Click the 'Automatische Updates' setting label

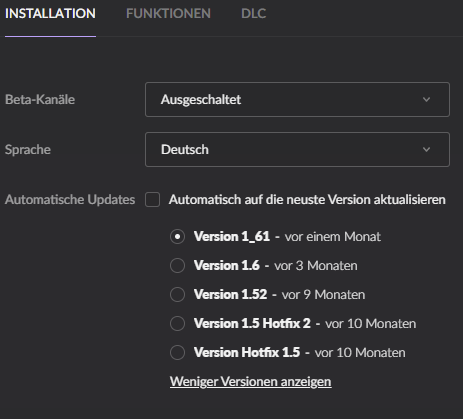pos(70,200)
